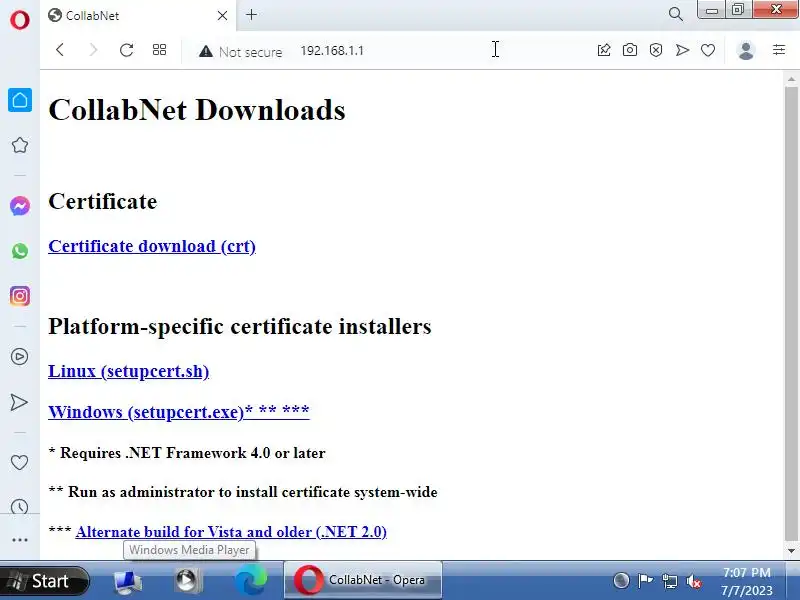Launch Windows Media Player from taskbar
This screenshot has width=800, height=600.
[x=187, y=581]
